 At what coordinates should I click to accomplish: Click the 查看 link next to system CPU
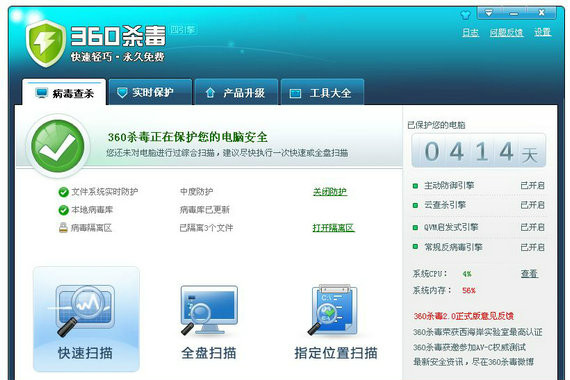[x=529, y=273]
